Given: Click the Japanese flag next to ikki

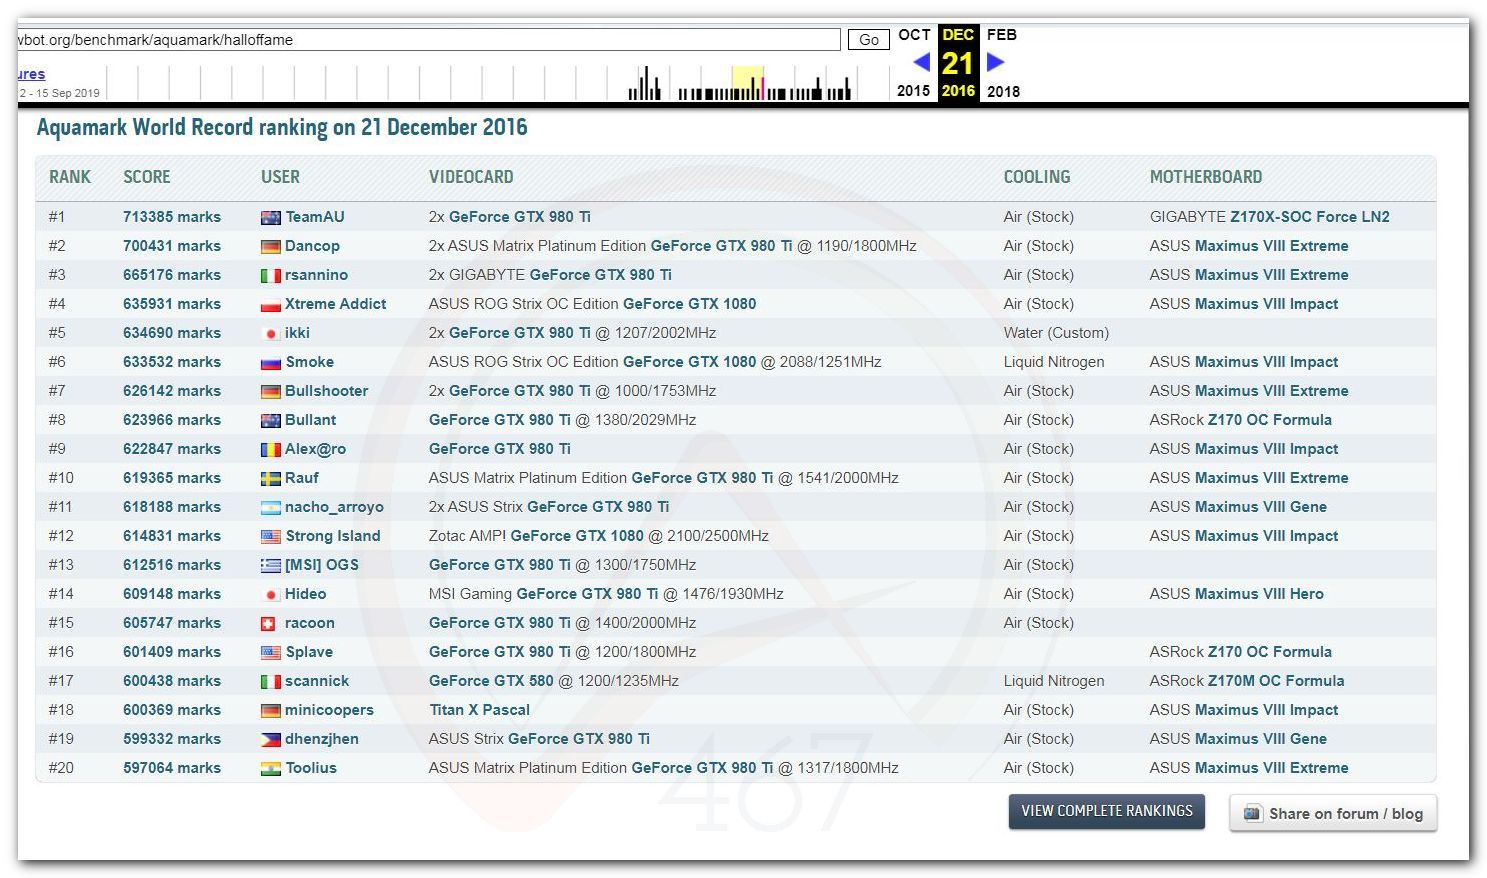Looking at the screenshot, I should pos(270,333).
